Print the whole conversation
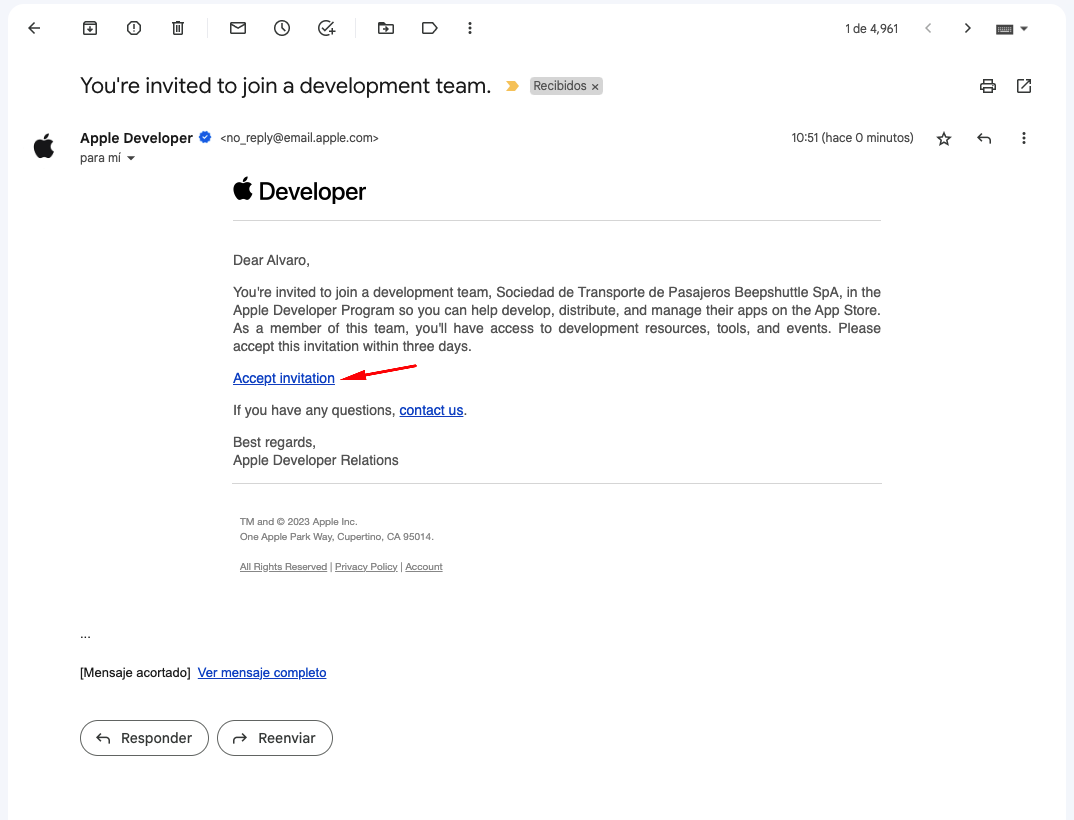1074x820 pixels. tap(987, 86)
